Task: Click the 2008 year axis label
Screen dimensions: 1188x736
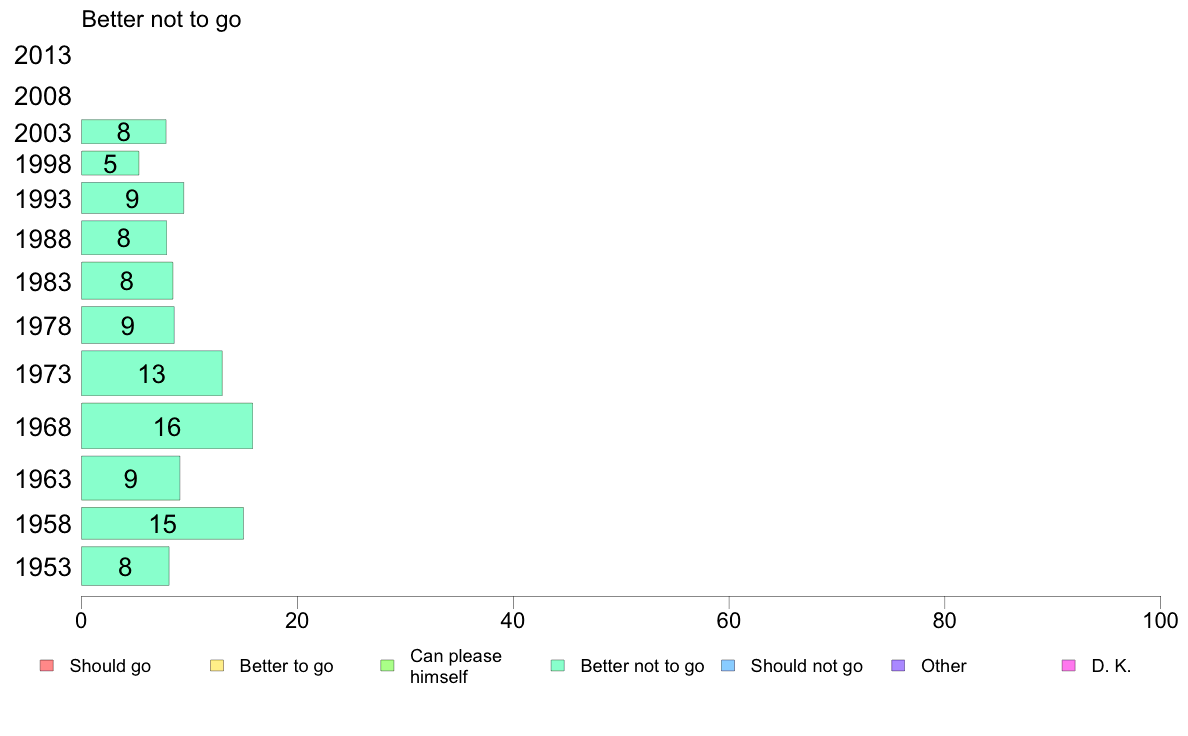Action: coord(42,96)
